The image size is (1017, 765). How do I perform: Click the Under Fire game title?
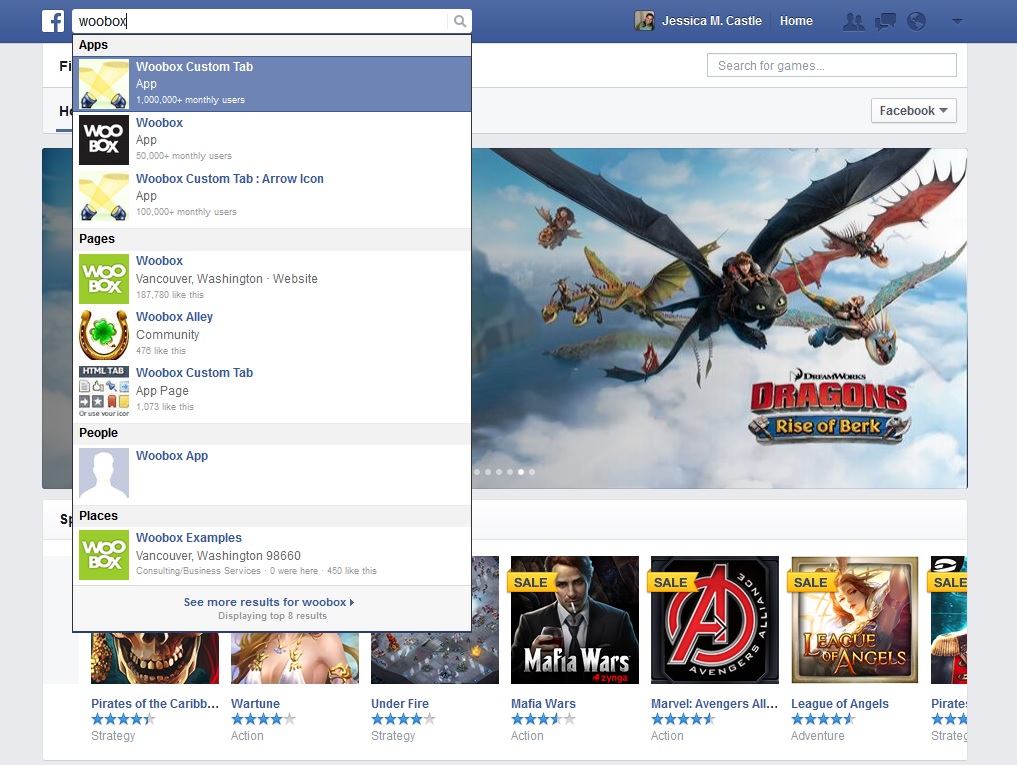click(400, 703)
